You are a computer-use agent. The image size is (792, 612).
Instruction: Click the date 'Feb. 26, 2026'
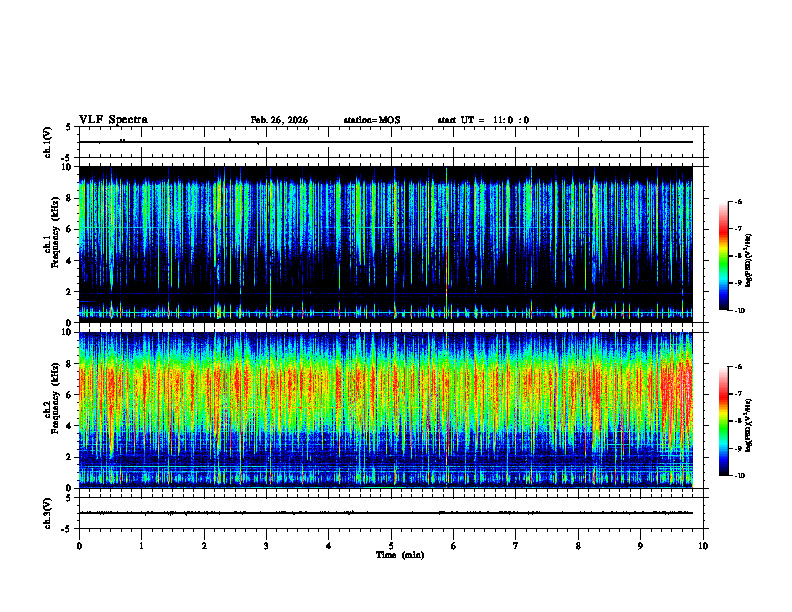(x=279, y=120)
